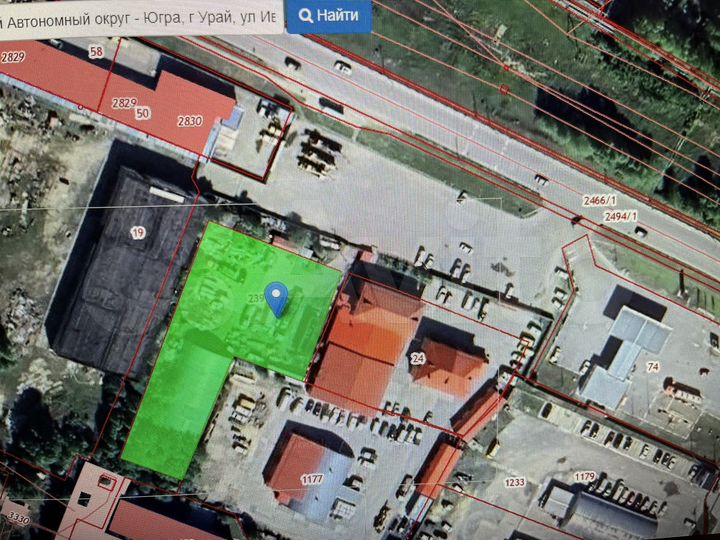Click parcel label 24
Image resolution: width=720 pixels, height=540 pixels.
pyautogui.click(x=417, y=358)
